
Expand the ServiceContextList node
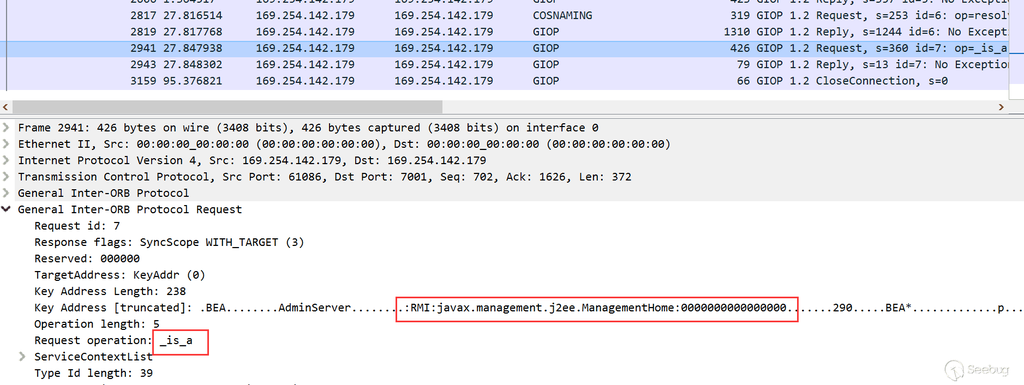click(23, 357)
